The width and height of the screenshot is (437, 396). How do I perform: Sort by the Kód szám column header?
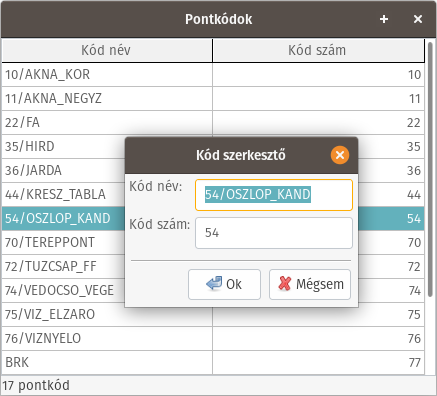[x=318, y=50]
